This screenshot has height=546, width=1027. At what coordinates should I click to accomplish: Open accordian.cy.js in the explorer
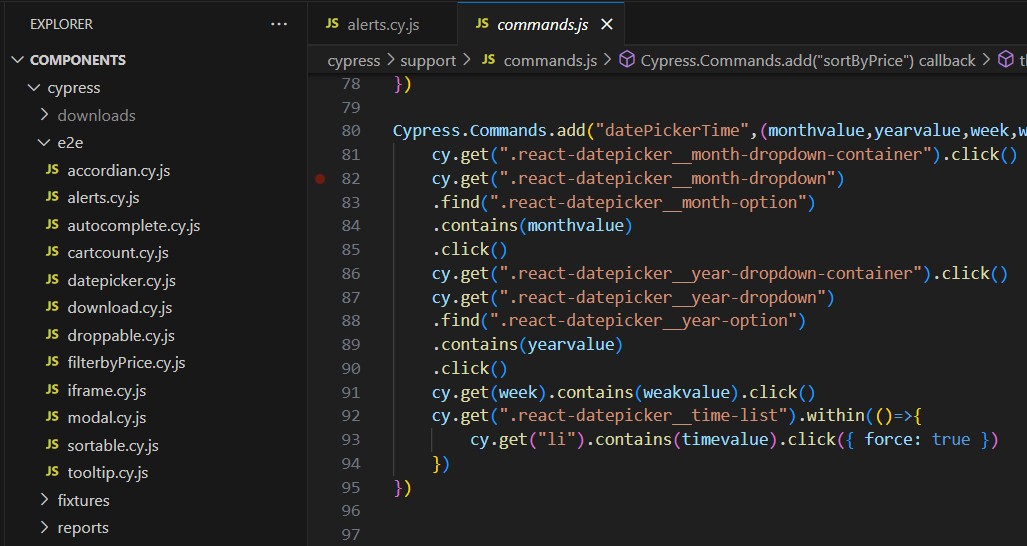pos(119,171)
